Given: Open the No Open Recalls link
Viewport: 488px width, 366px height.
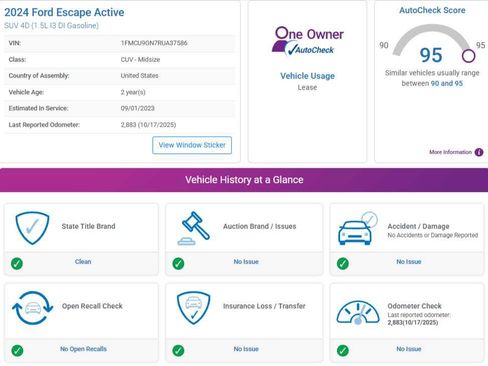Looking at the screenshot, I should [83, 349].
